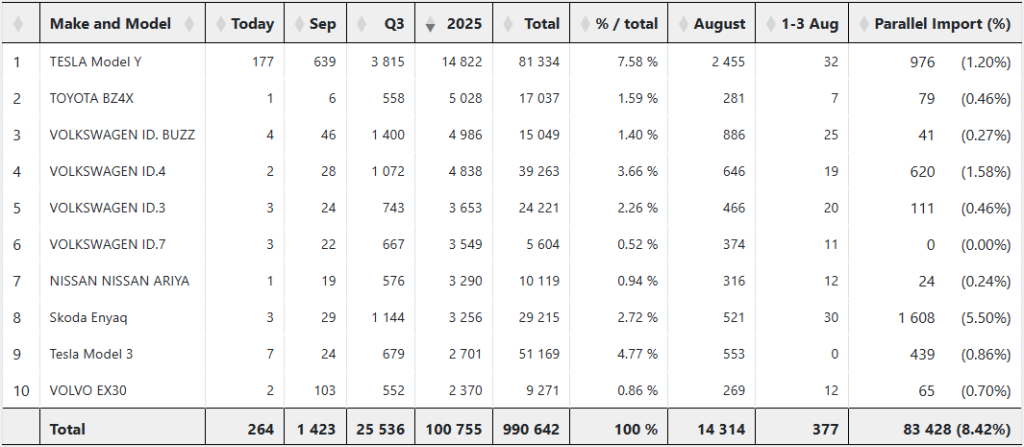Click sort diamond left of 1-3 Aug header
Screen dimensions: 1024x447
770,24
